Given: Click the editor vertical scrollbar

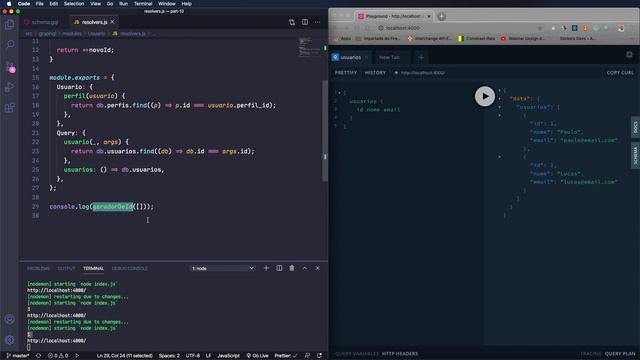Looking at the screenshot, I should pos(325,131).
